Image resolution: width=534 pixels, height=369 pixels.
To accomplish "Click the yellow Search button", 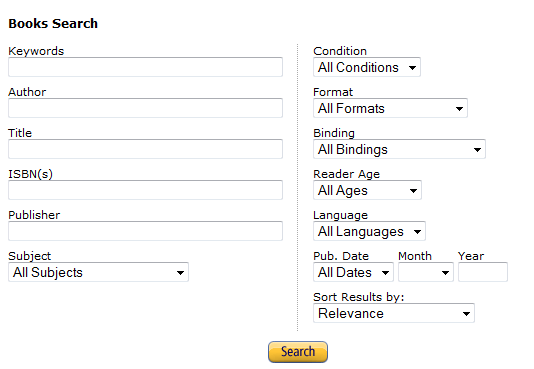I will 298,352.
